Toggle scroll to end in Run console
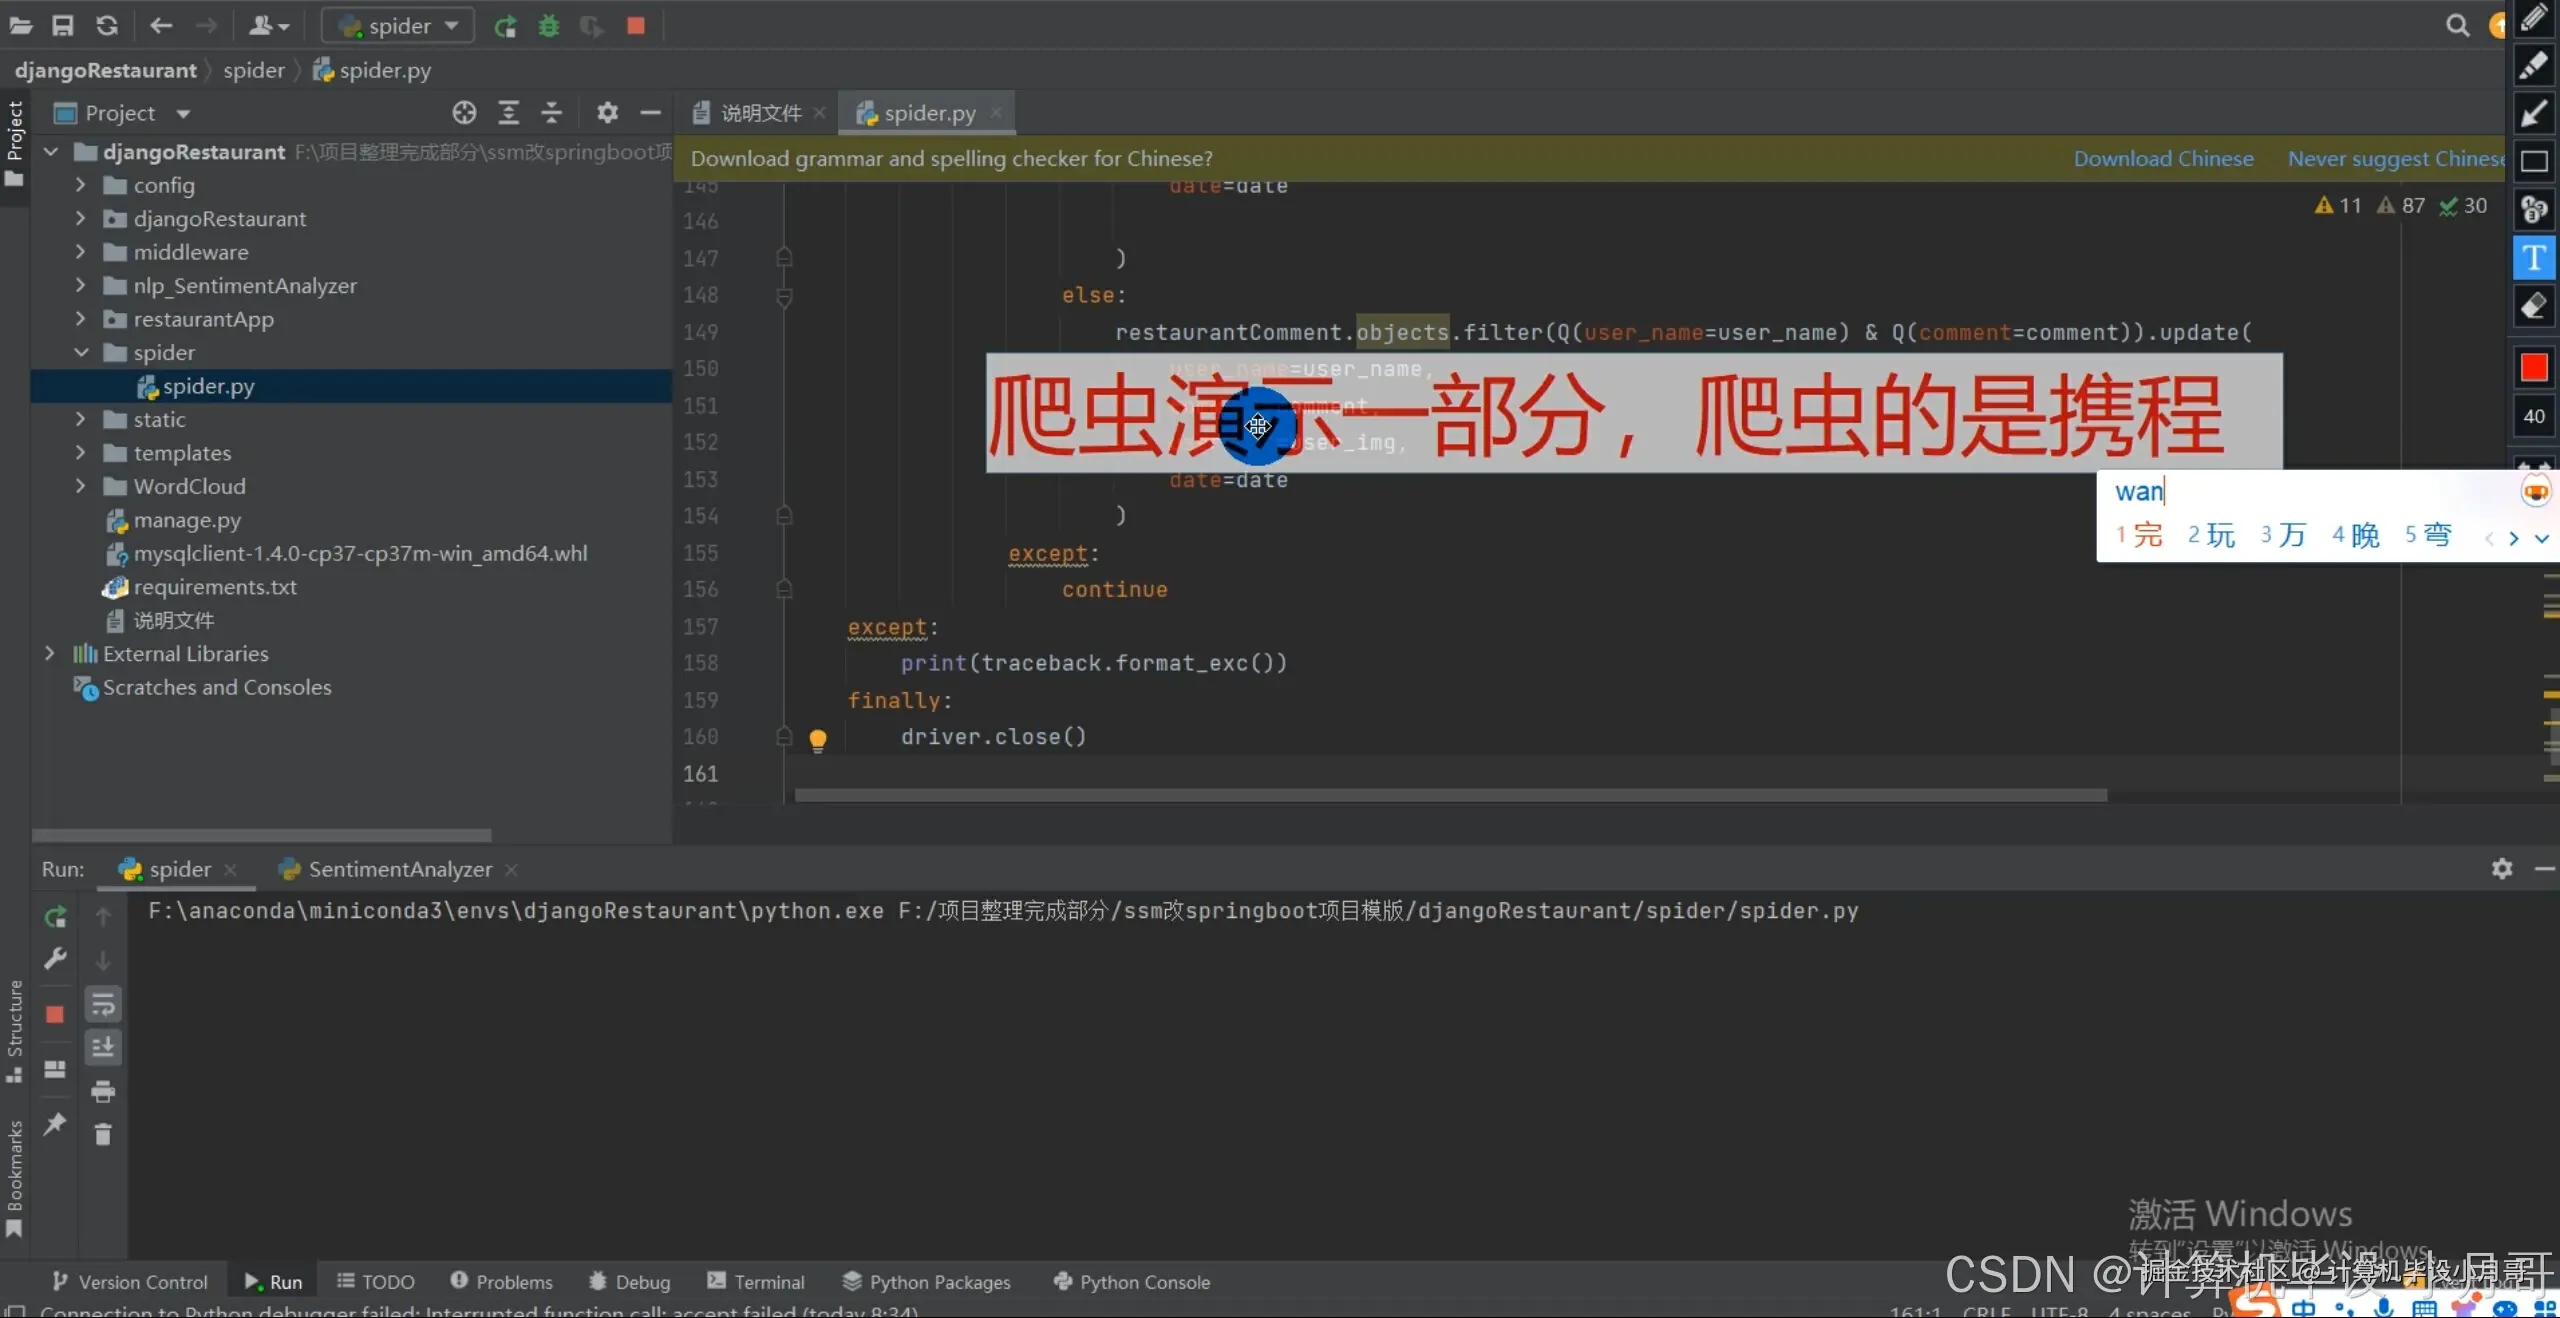The width and height of the screenshot is (2560, 1318). tap(103, 1047)
